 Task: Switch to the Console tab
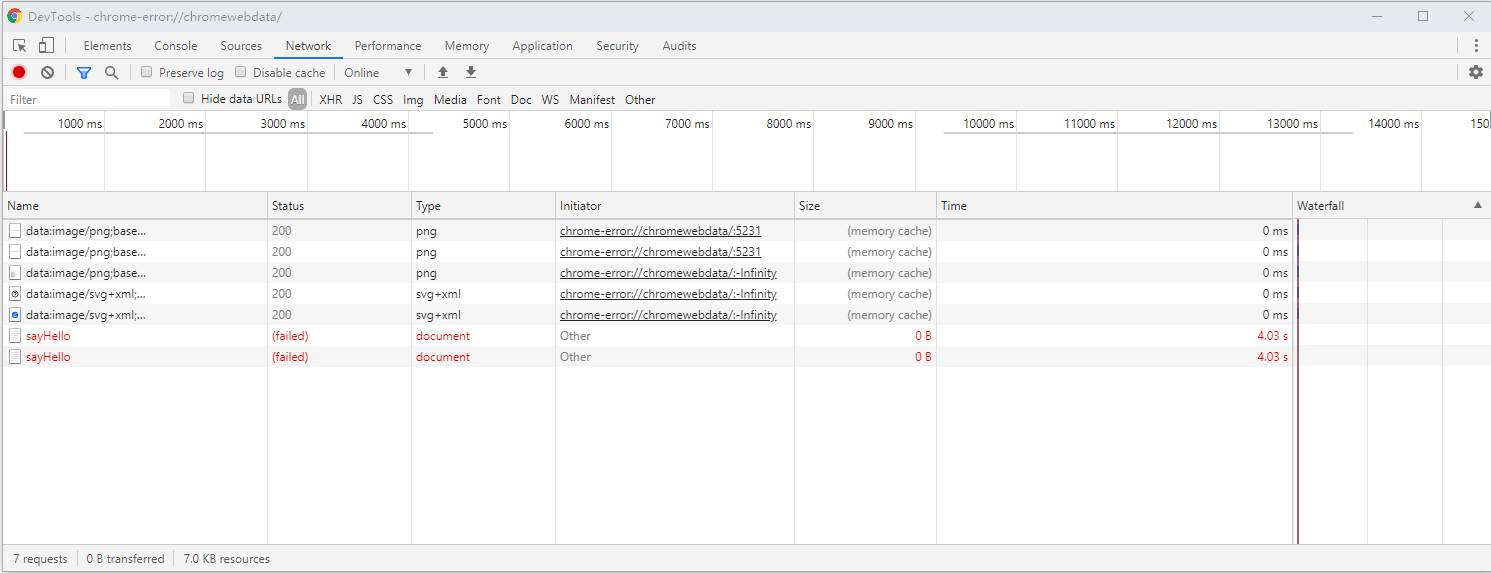(x=176, y=46)
